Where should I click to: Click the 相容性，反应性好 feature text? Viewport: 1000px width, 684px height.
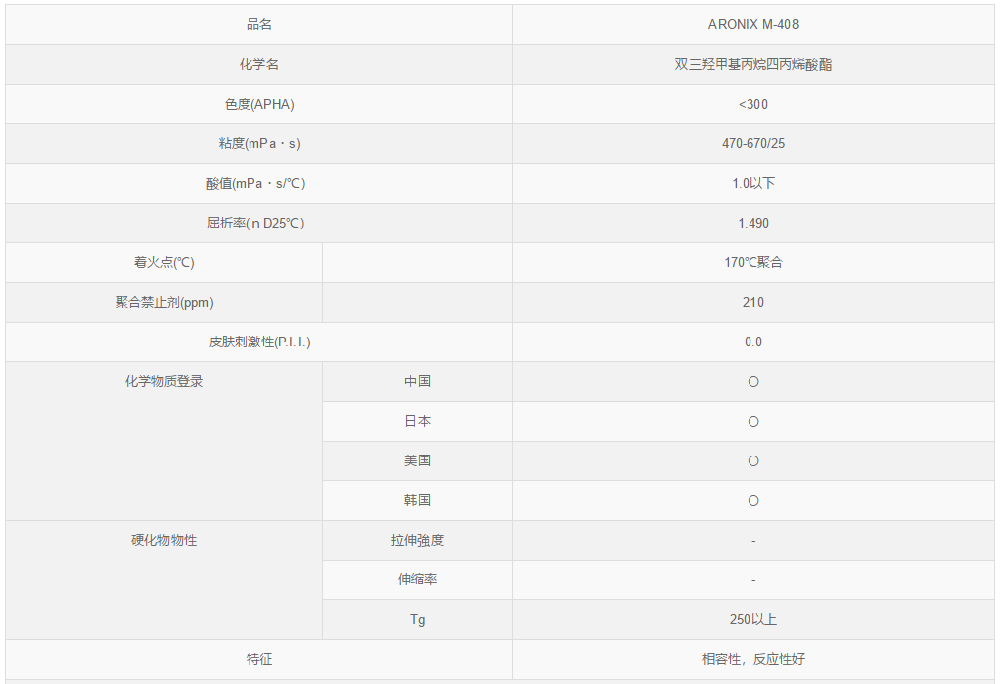(753, 659)
